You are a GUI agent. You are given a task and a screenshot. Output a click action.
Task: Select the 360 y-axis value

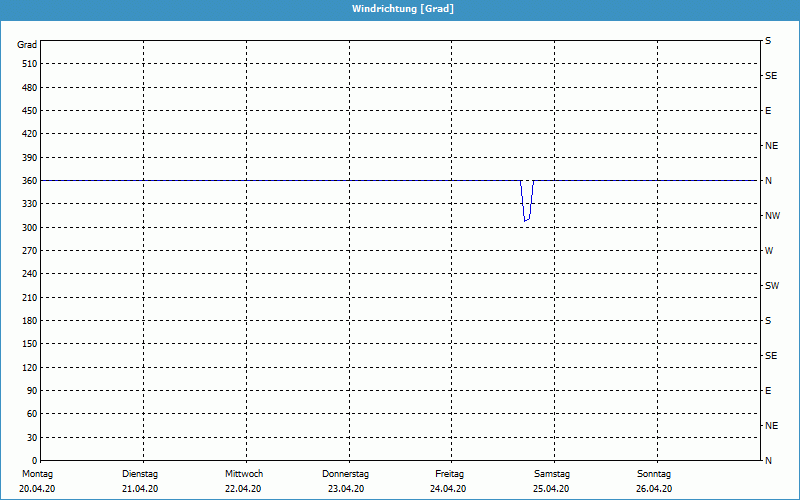[30, 181]
